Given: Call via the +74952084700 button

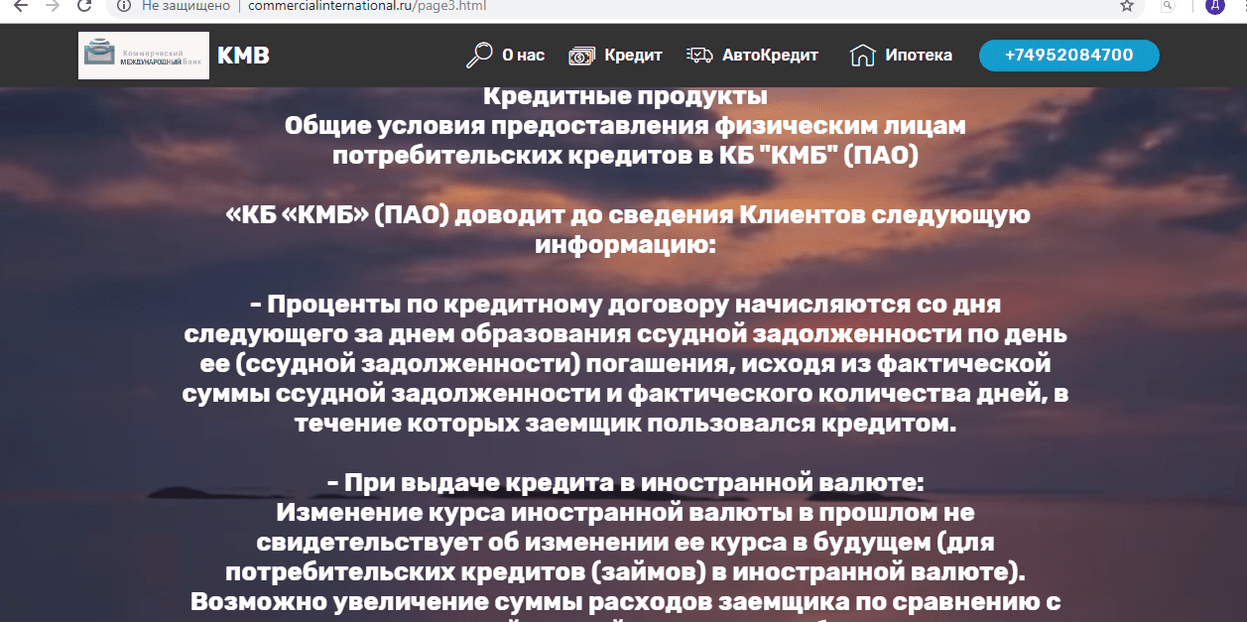Looking at the screenshot, I should (1068, 55).
